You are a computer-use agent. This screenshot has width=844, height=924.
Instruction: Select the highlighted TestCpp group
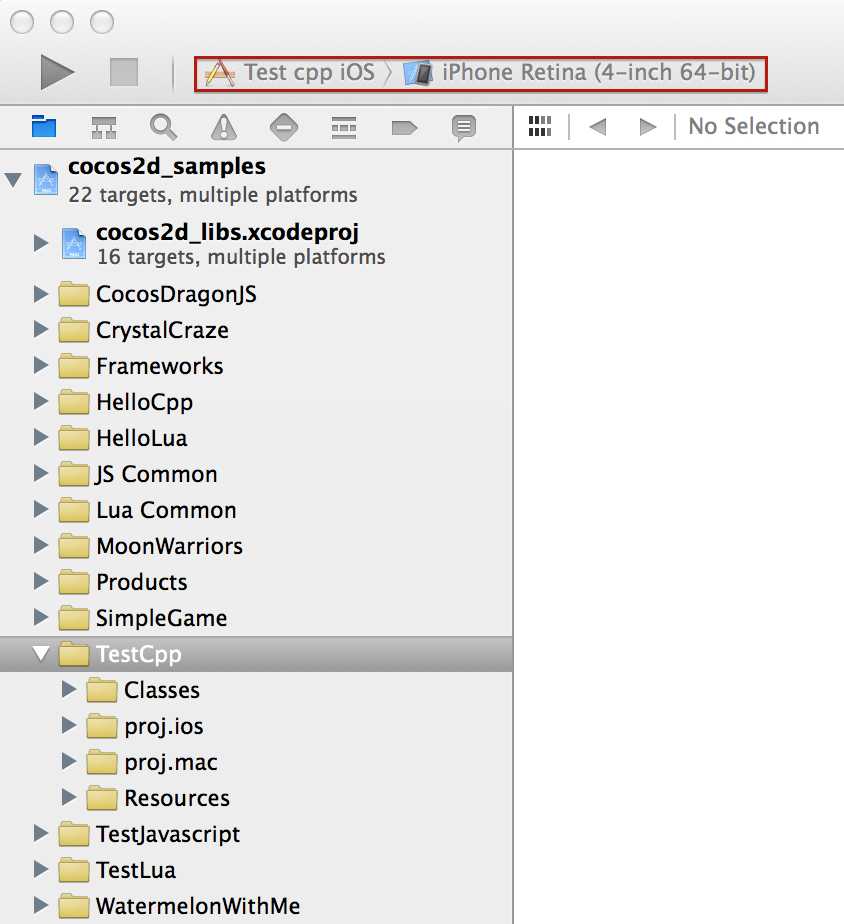[x=256, y=654]
